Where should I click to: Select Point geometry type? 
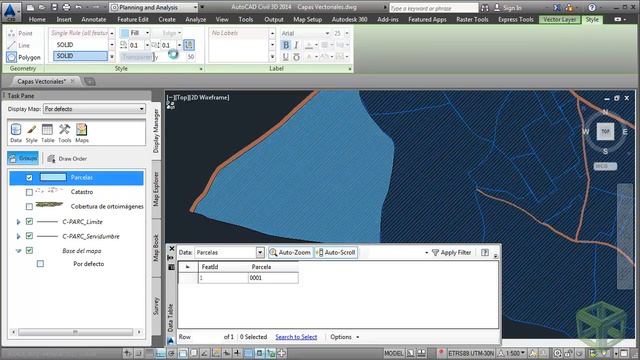[x=20, y=33]
